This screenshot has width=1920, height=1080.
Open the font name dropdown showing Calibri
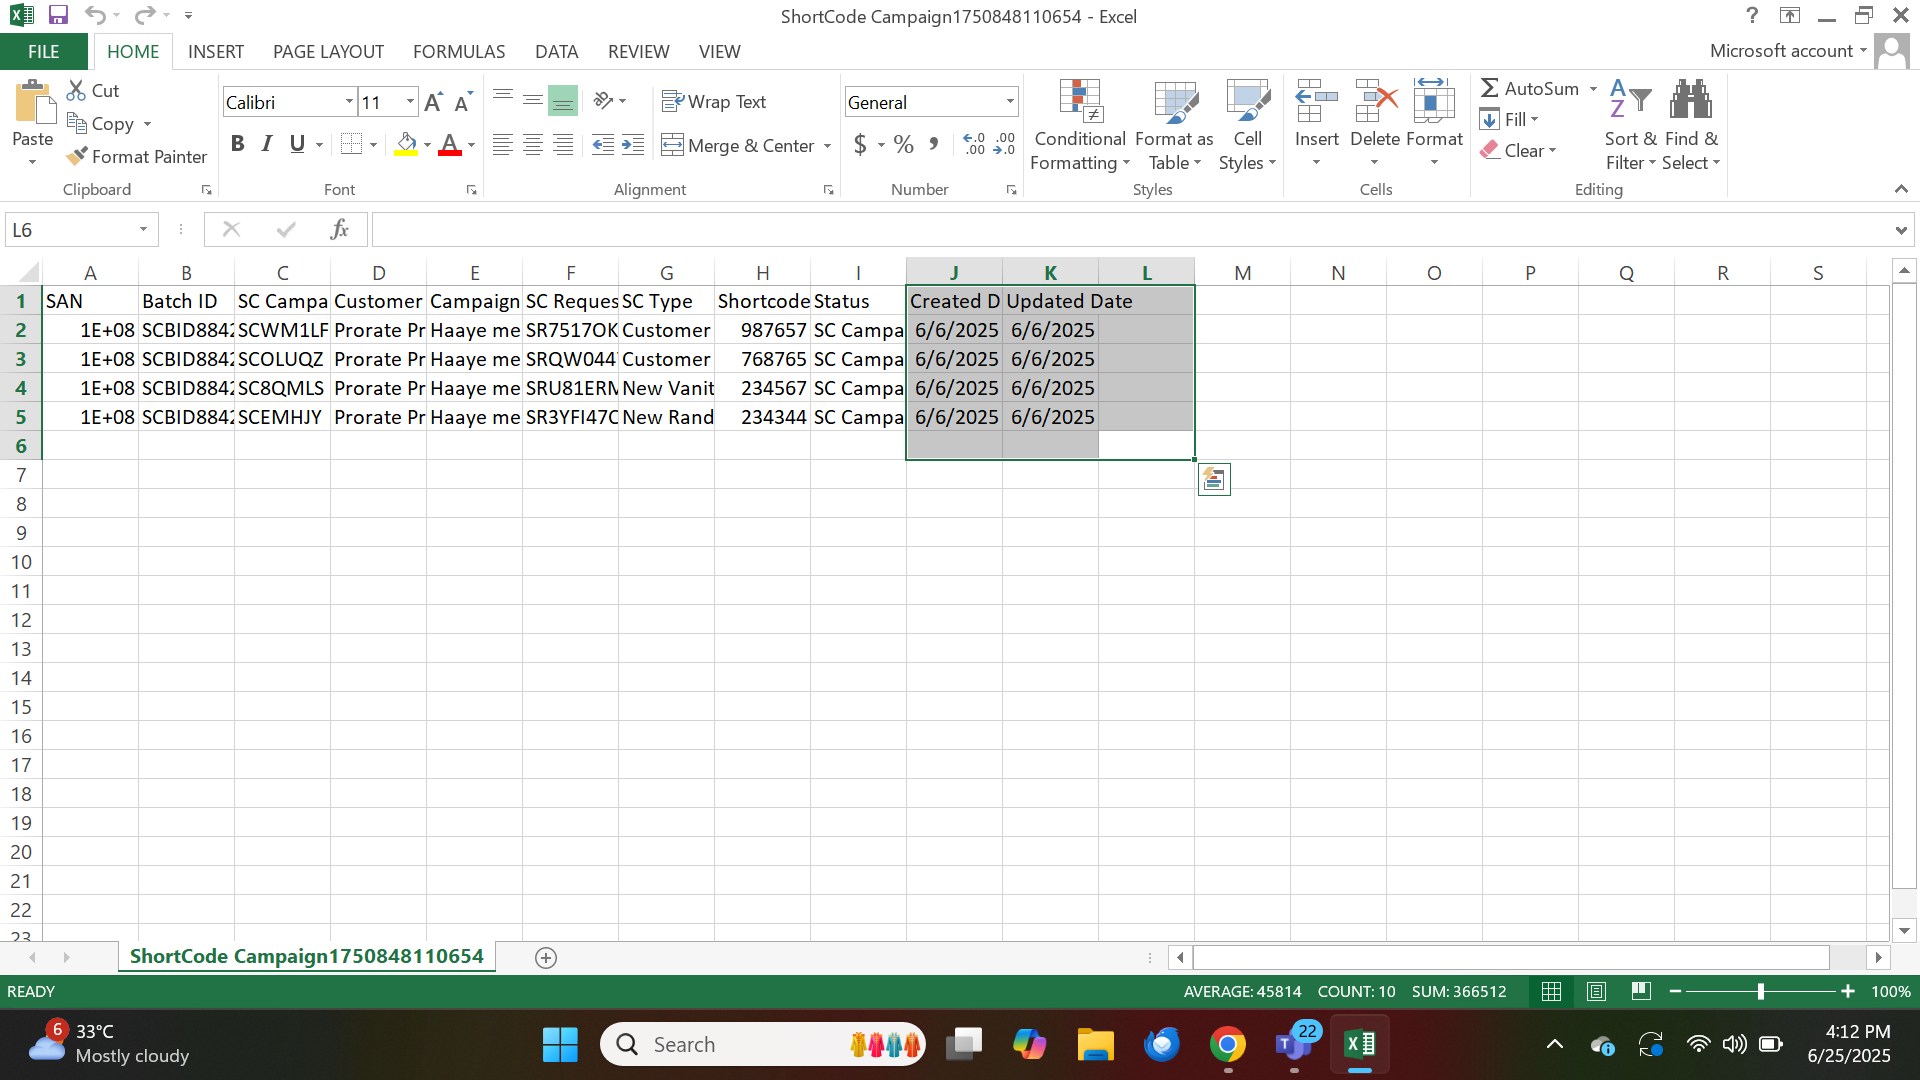(x=349, y=102)
